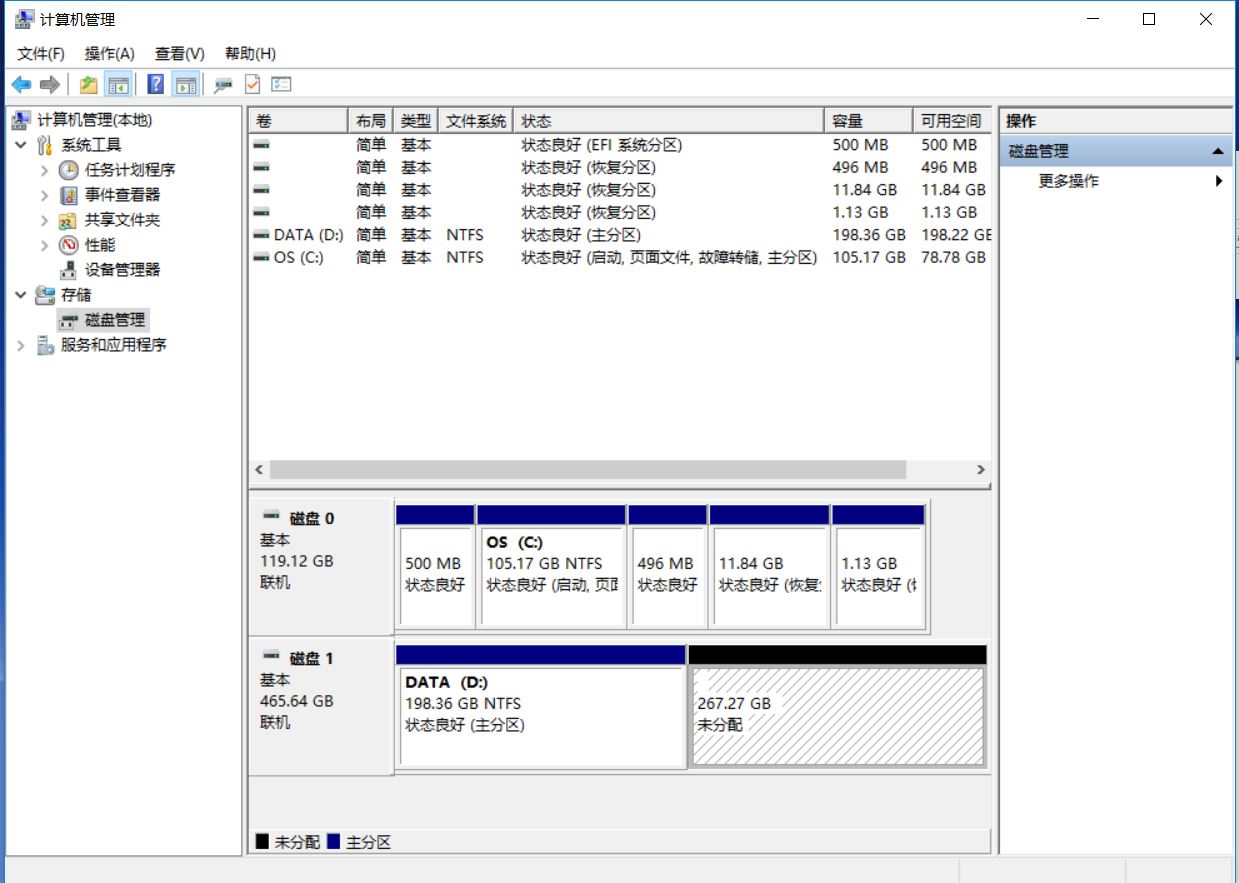Viewport: 1239px width, 883px height.
Task: Expand the 性能 node arrow
Action: click(x=45, y=245)
